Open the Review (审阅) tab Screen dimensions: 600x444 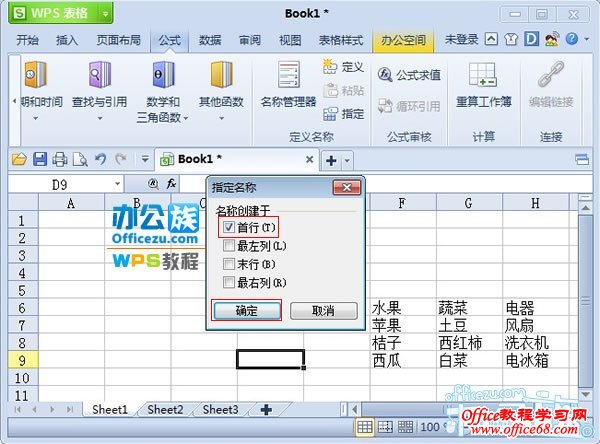[250, 40]
